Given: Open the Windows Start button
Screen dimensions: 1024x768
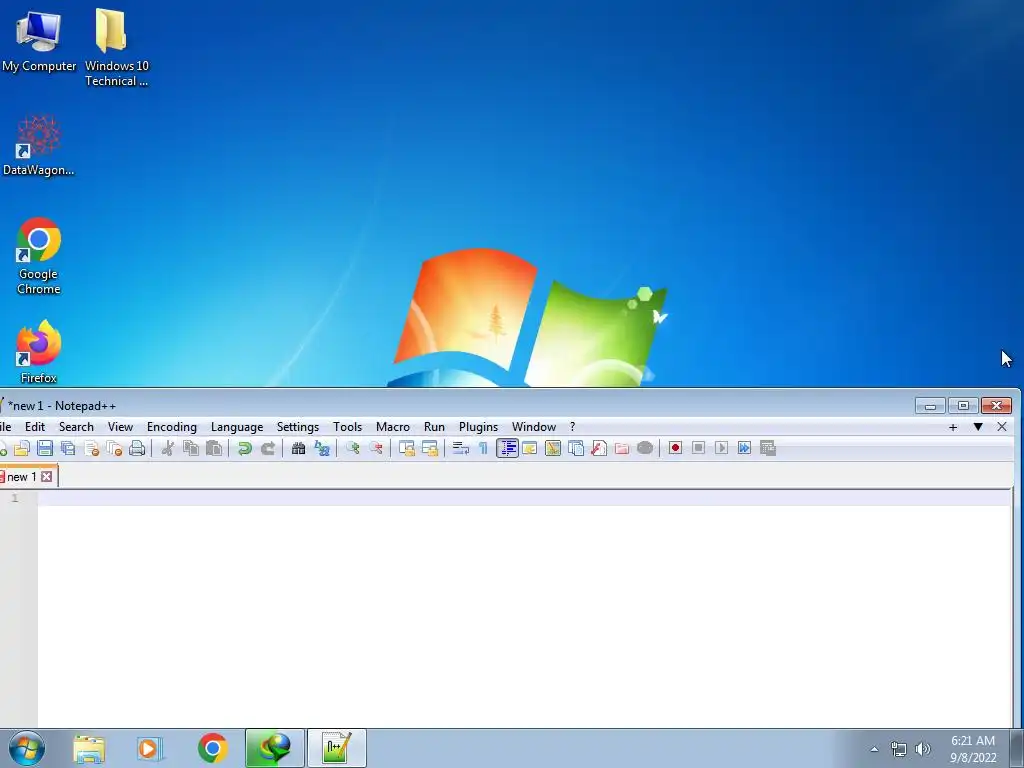Looking at the screenshot, I should [x=27, y=748].
